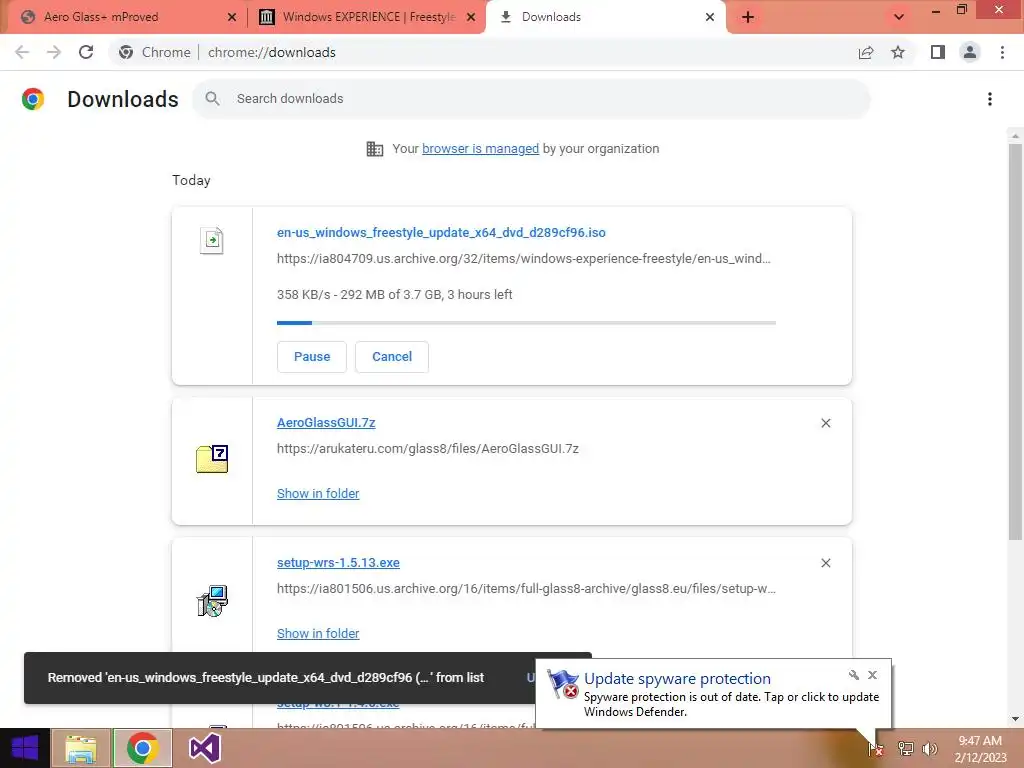This screenshot has height=768, width=1024.
Task: Click the arukateru.com source URL
Action: tap(428, 449)
